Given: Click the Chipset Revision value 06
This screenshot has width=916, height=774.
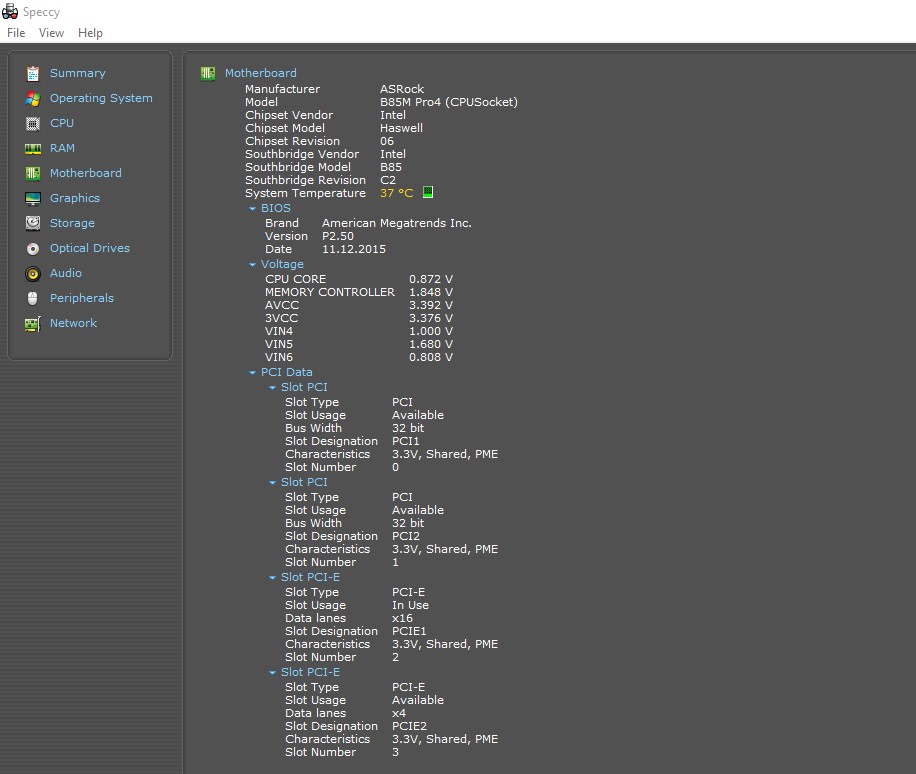Looking at the screenshot, I should pyautogui.click(x=387, y=141).
